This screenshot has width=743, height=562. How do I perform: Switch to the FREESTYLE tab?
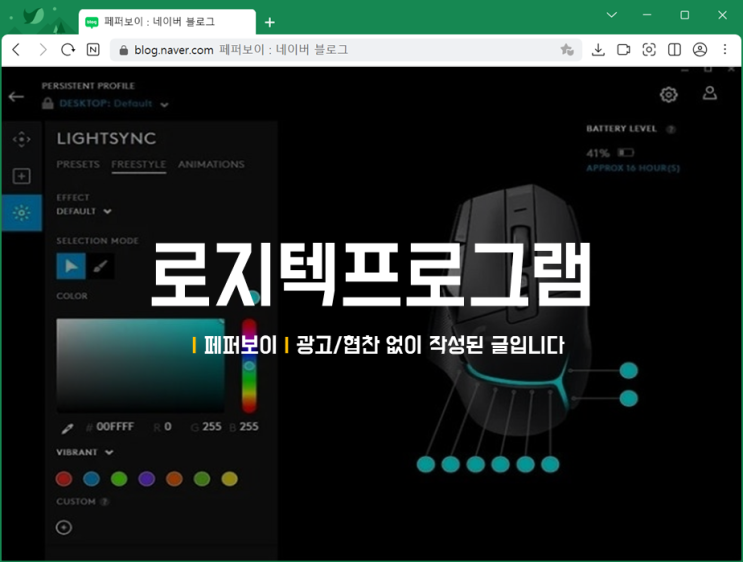[x=139, y=165]
